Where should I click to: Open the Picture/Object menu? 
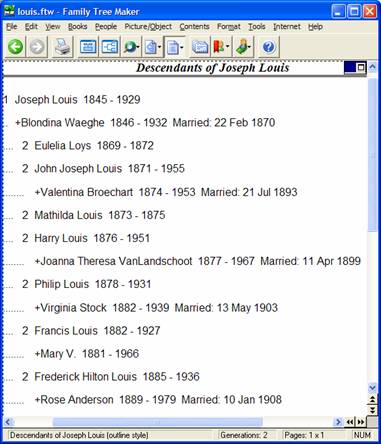[148, 27]
